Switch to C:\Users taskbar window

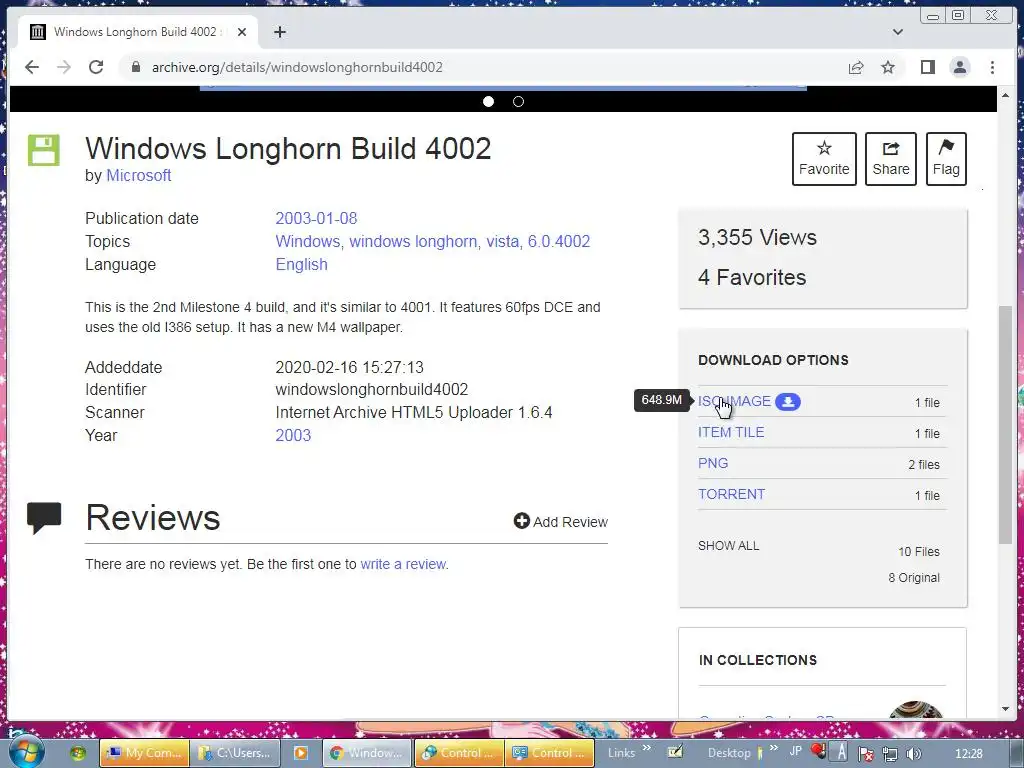pyautogui.click(x=235, y=753)
